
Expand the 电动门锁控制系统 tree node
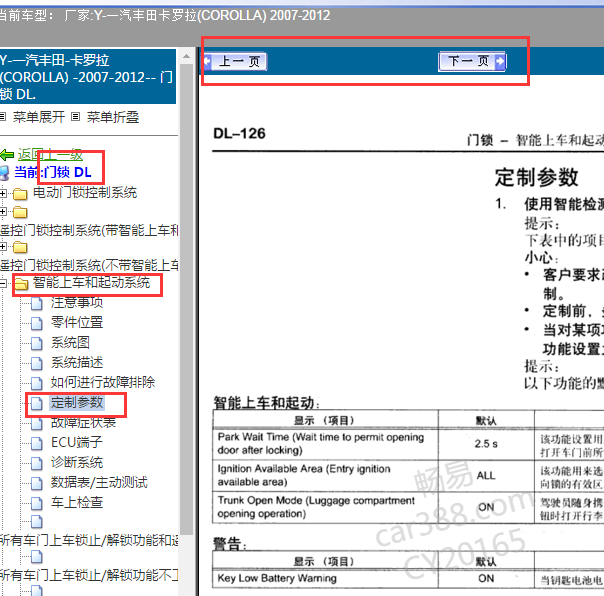3,193
